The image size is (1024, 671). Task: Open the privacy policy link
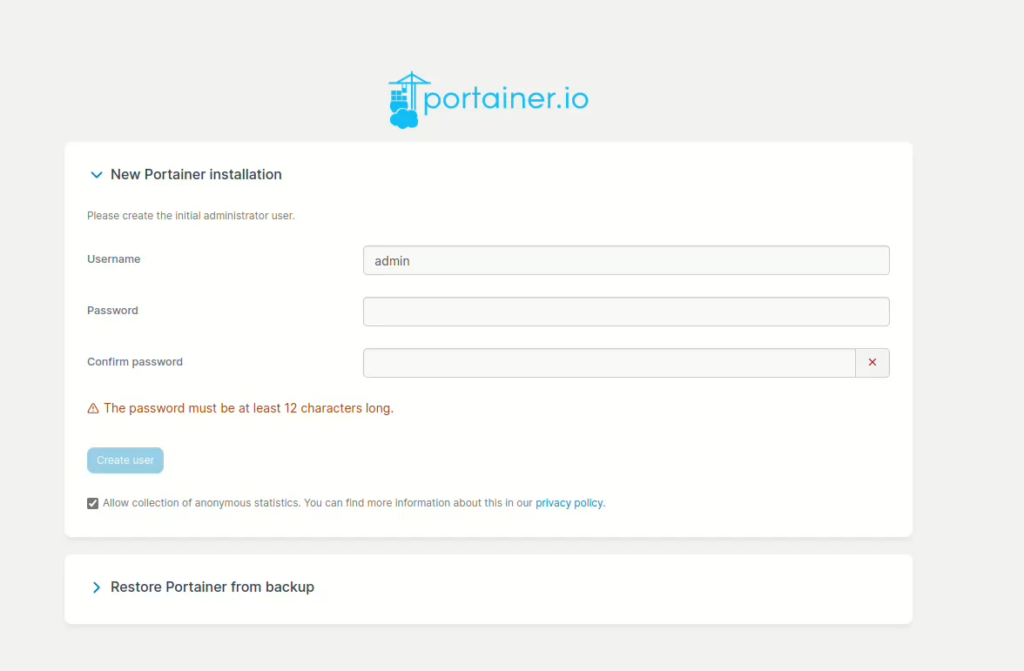[x=569, y=503]
